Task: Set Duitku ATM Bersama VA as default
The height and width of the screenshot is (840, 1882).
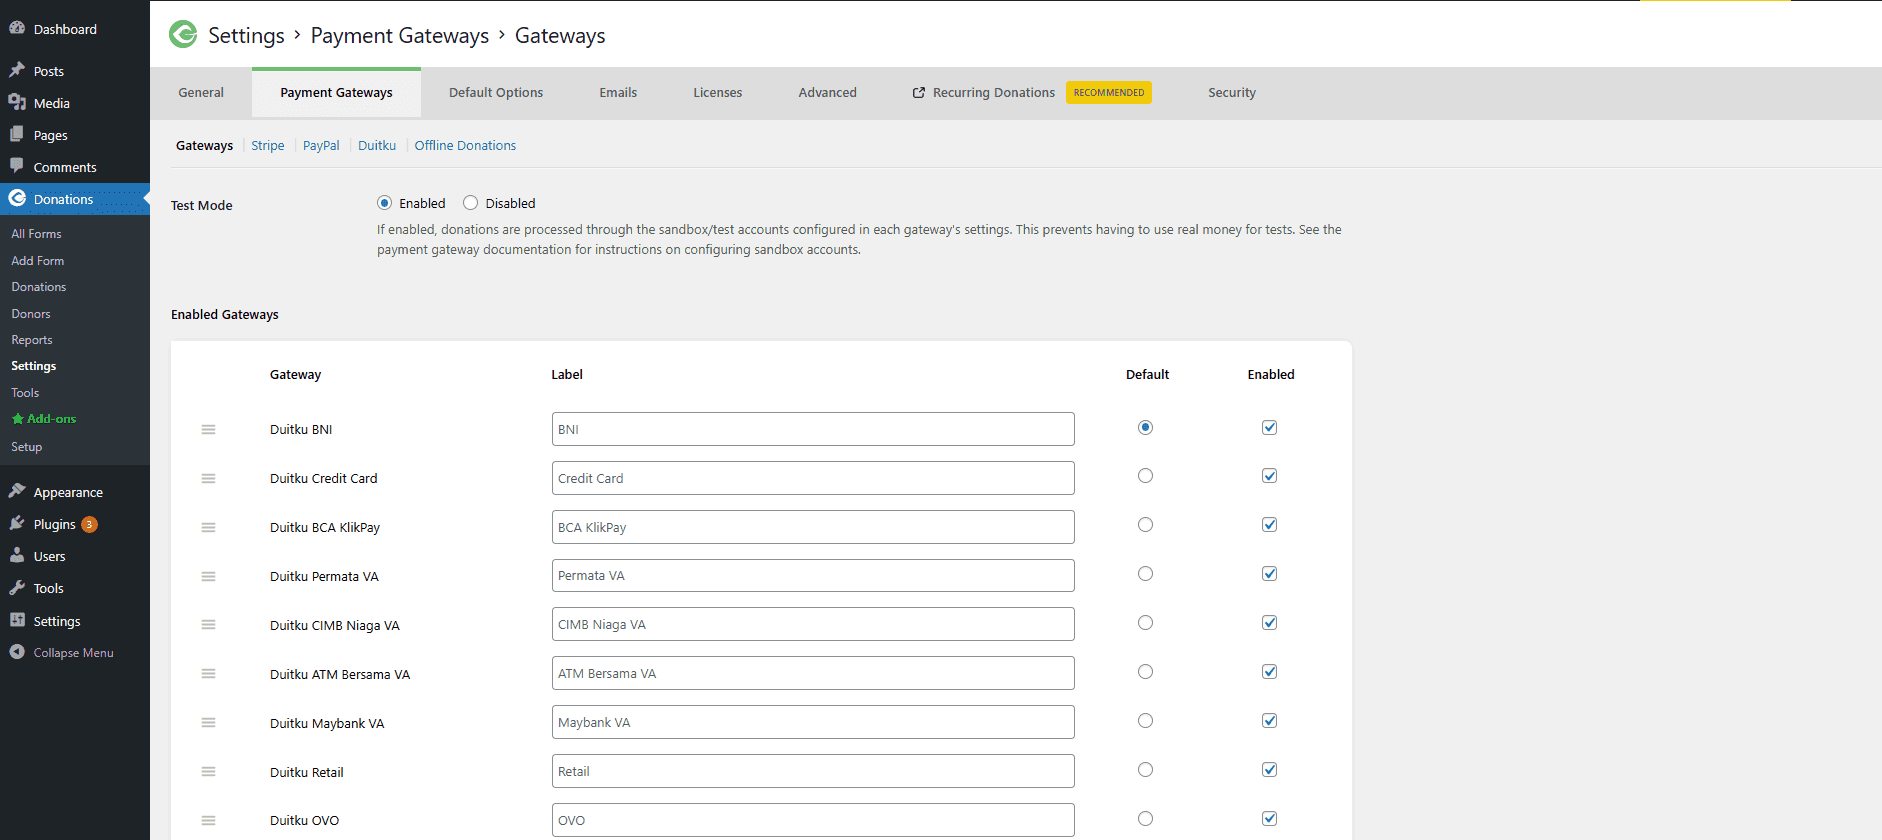Action: [x=1145, y=672]
